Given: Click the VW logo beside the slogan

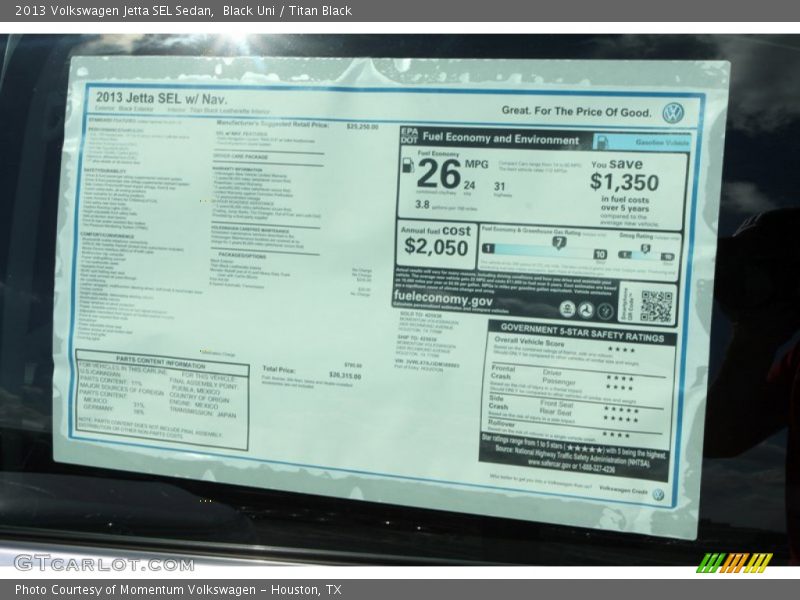Looking at the screenshot, I should (673, 113).
